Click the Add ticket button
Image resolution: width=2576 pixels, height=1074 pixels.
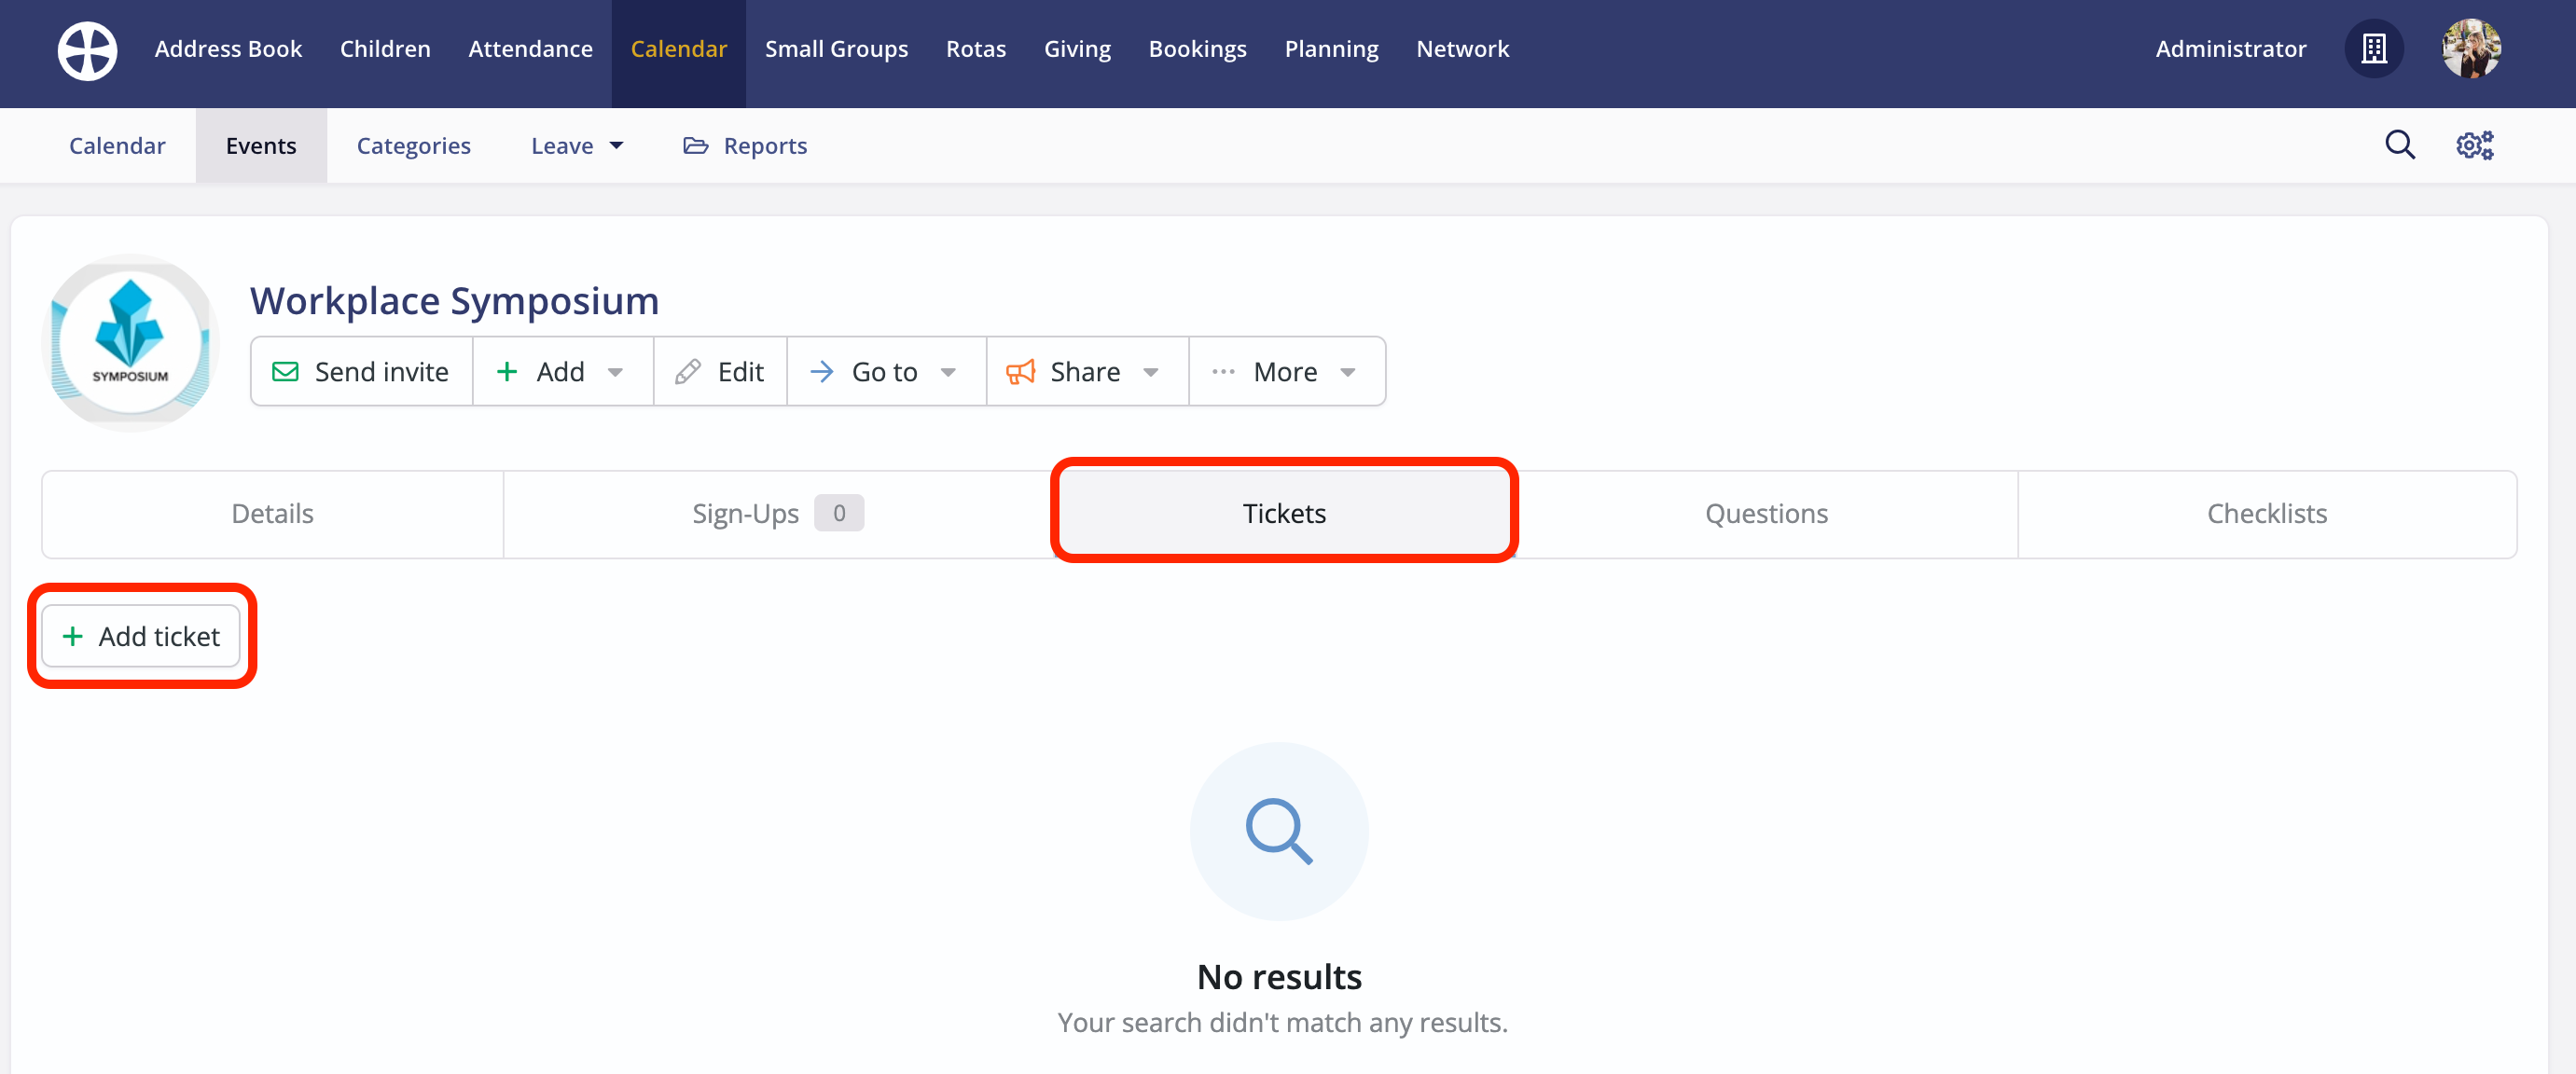pos(141,636)
